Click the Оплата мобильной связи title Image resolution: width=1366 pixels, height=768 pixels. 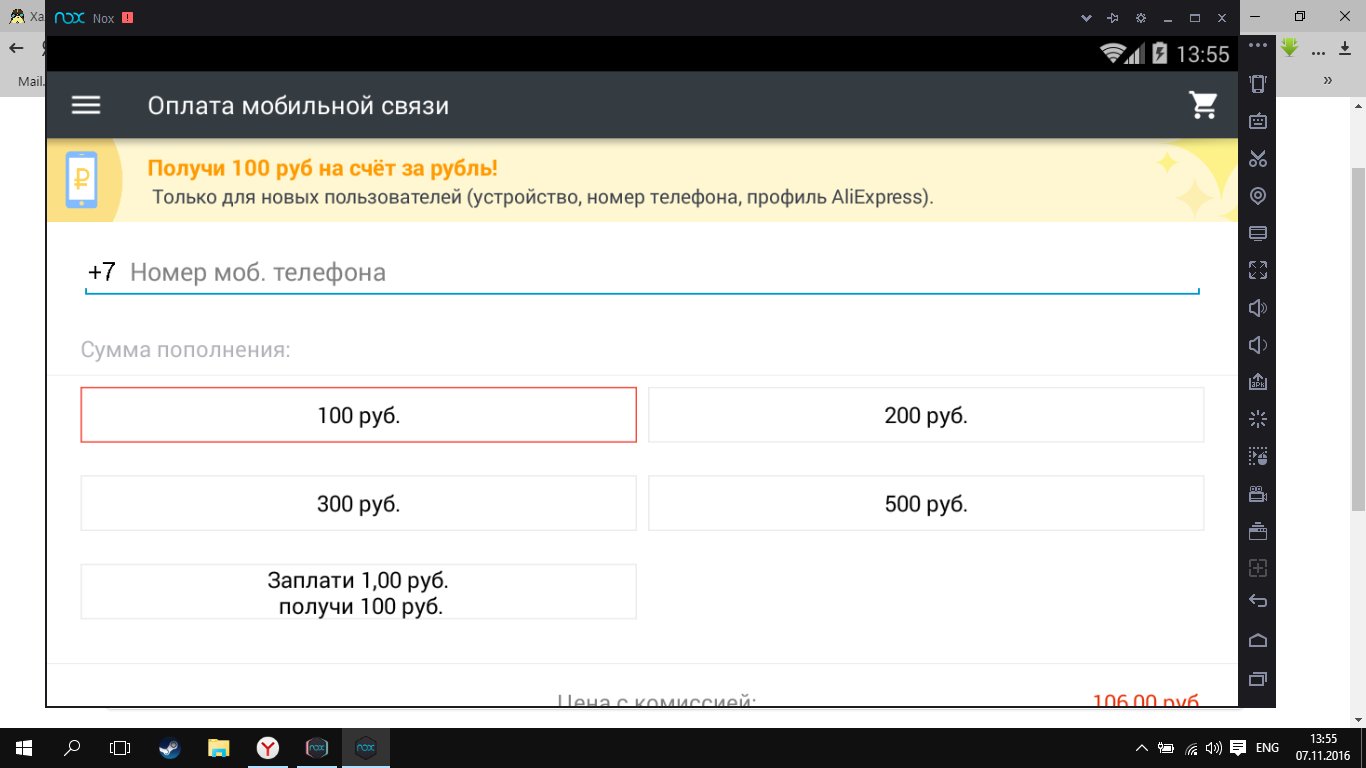[x=298, y=106]
